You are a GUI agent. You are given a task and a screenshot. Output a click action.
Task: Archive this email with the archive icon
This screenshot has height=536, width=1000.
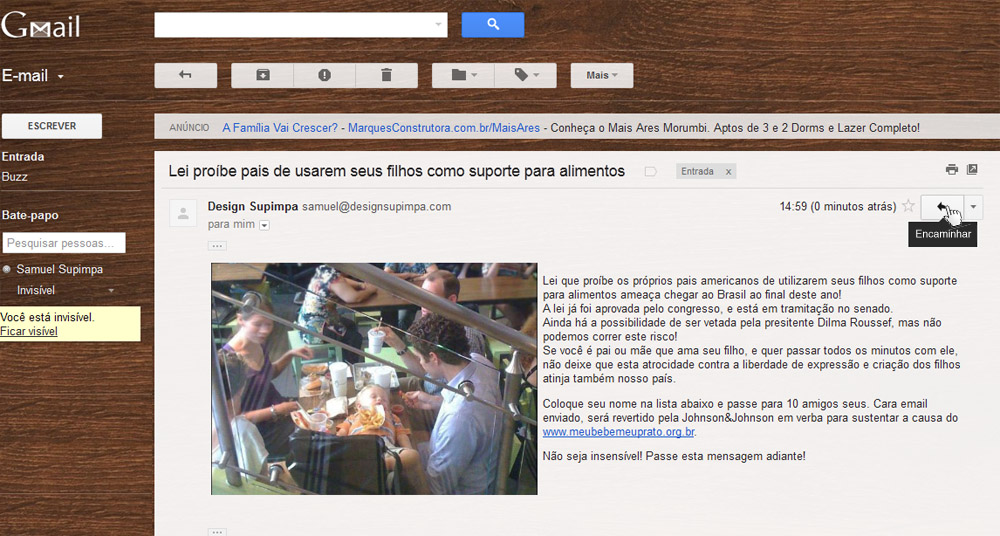[262, 75]
